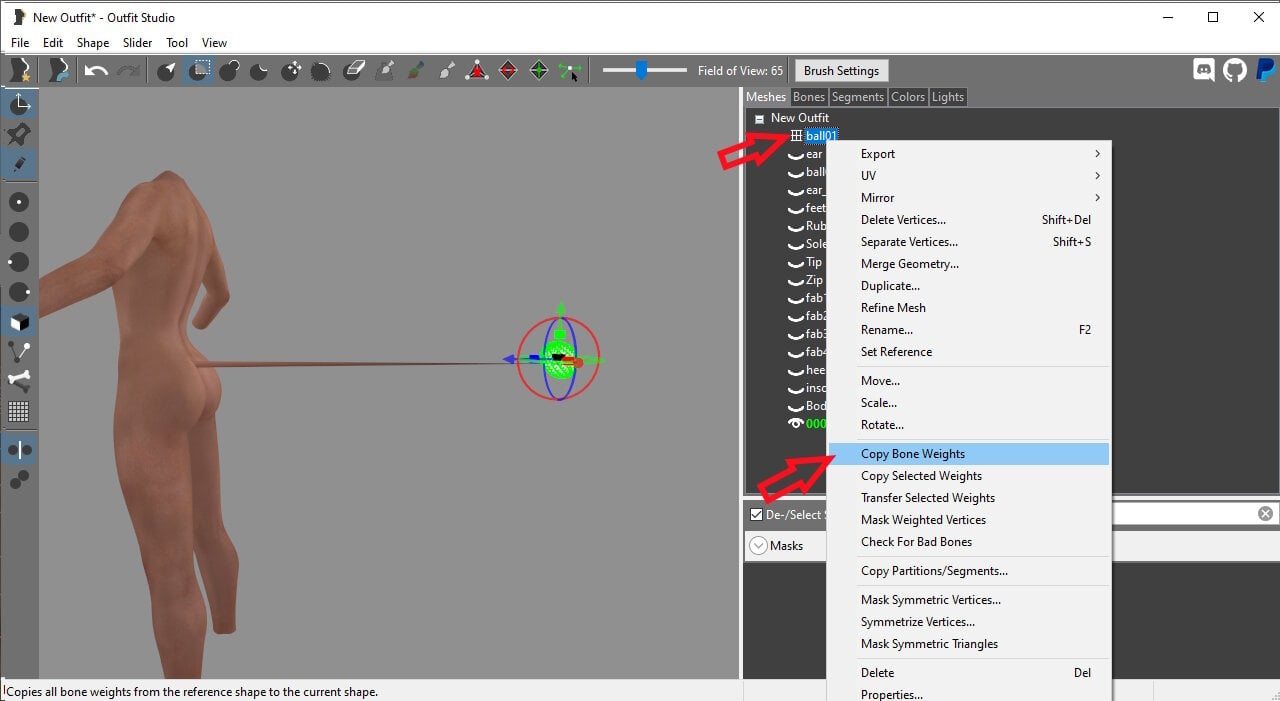Switch to the Lights tab
This screenshot has height=701, width=1280.
coord(948,97)
